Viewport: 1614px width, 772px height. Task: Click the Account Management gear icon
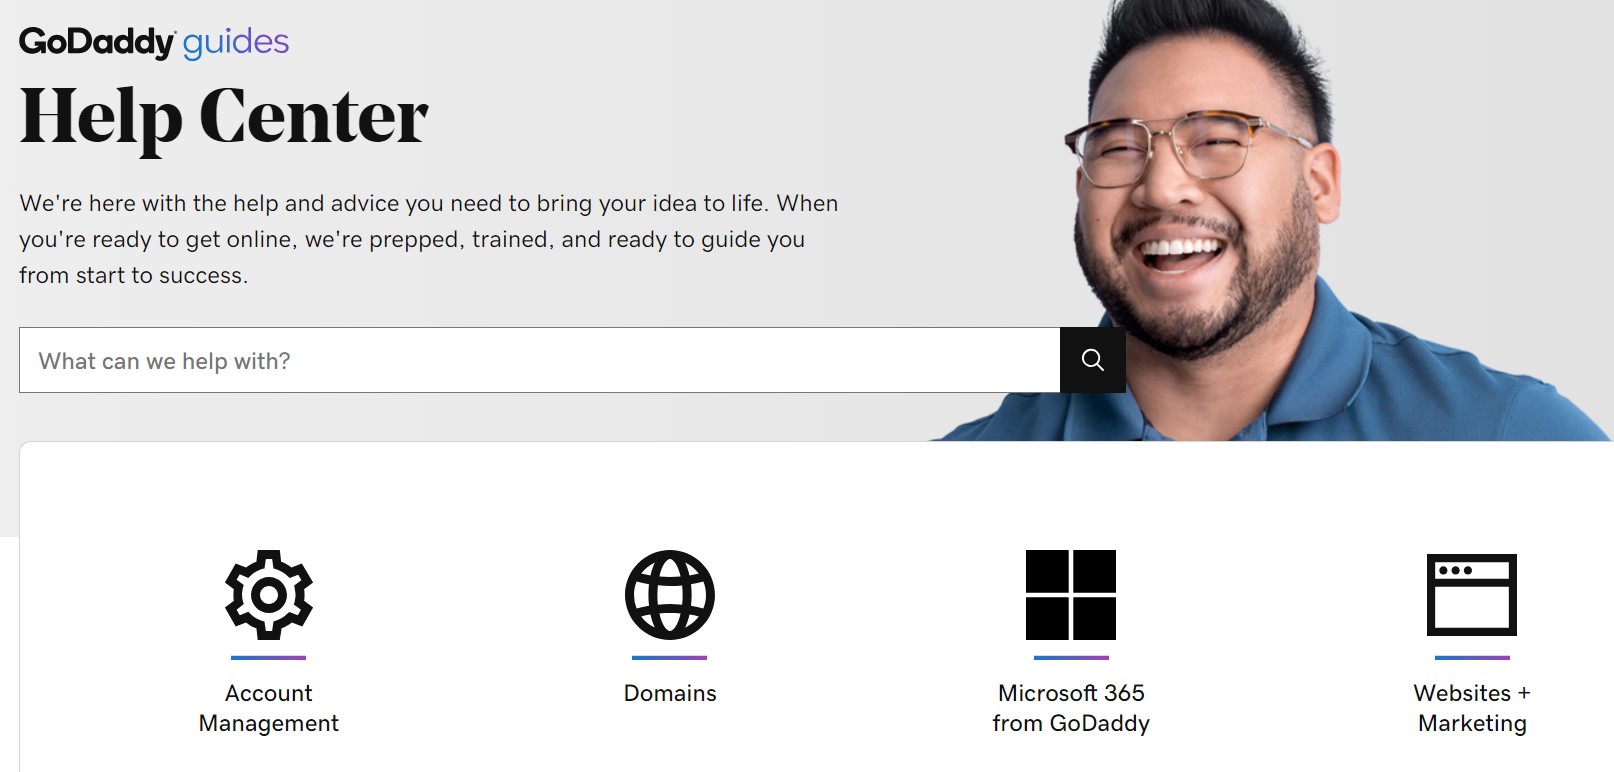point(269,595)
